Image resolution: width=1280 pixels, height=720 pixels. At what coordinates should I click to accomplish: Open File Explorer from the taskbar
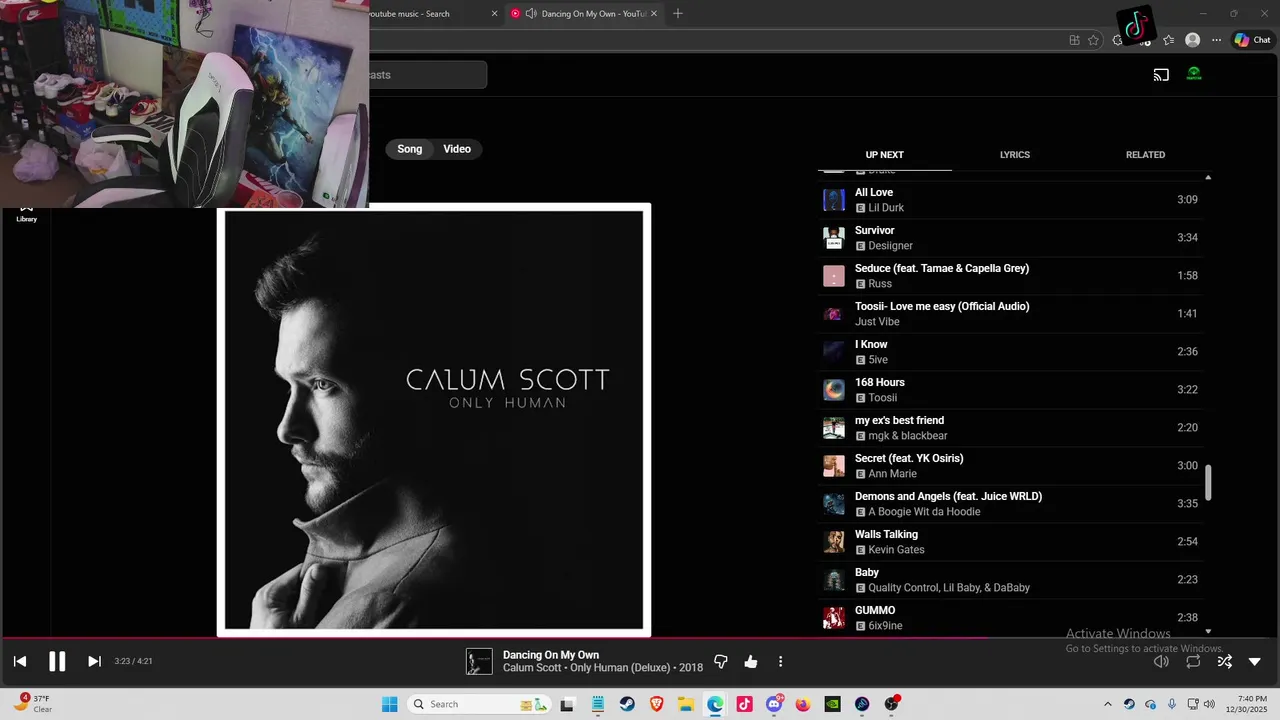(686, 704)
